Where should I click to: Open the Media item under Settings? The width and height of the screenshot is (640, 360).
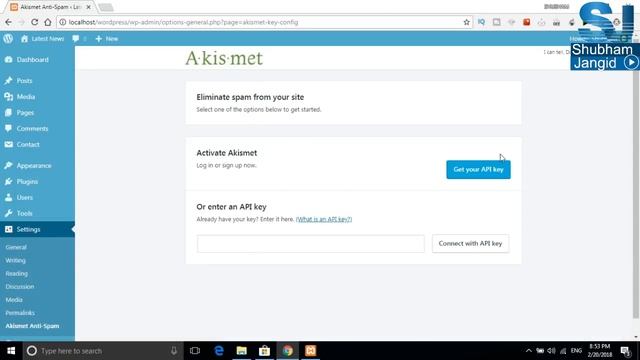[14, 300]
